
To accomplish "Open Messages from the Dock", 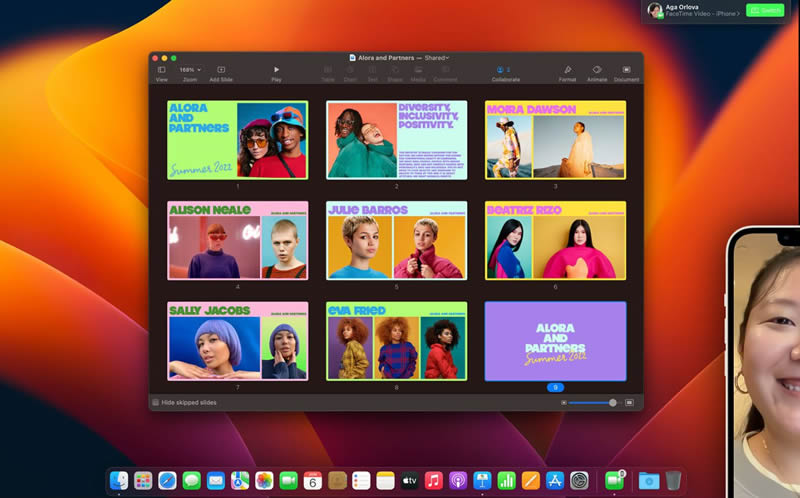I will click(191, 481).
